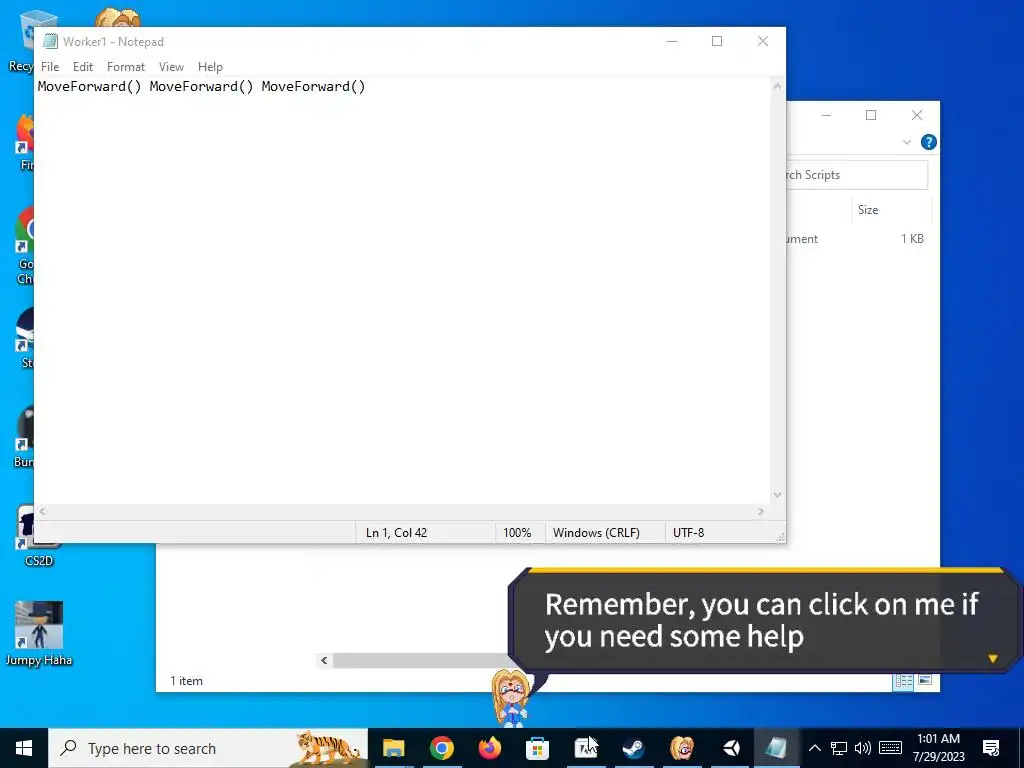This screenshot has width=1024, height=768.
Task: Select the 1 KB file size cell
Action: tap(912, 239)
